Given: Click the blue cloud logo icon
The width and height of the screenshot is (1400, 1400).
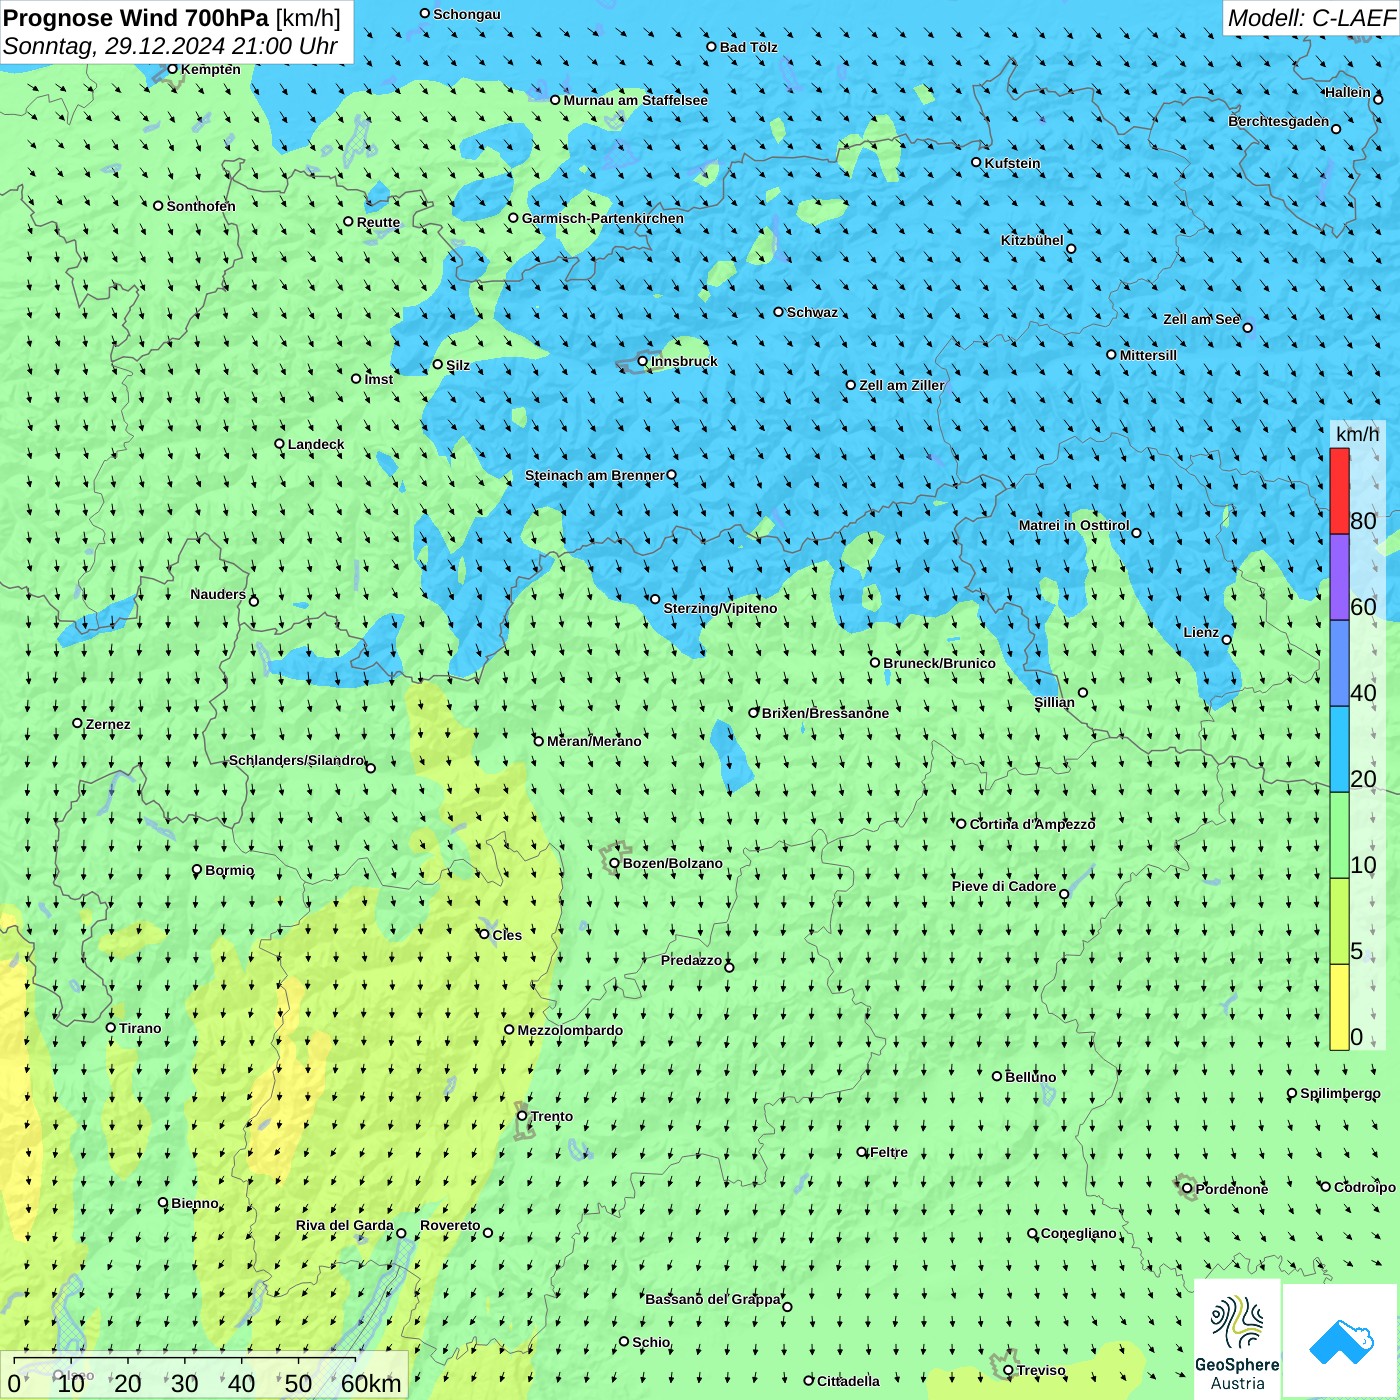Looking at the screenshot, I should 1341,1342.
